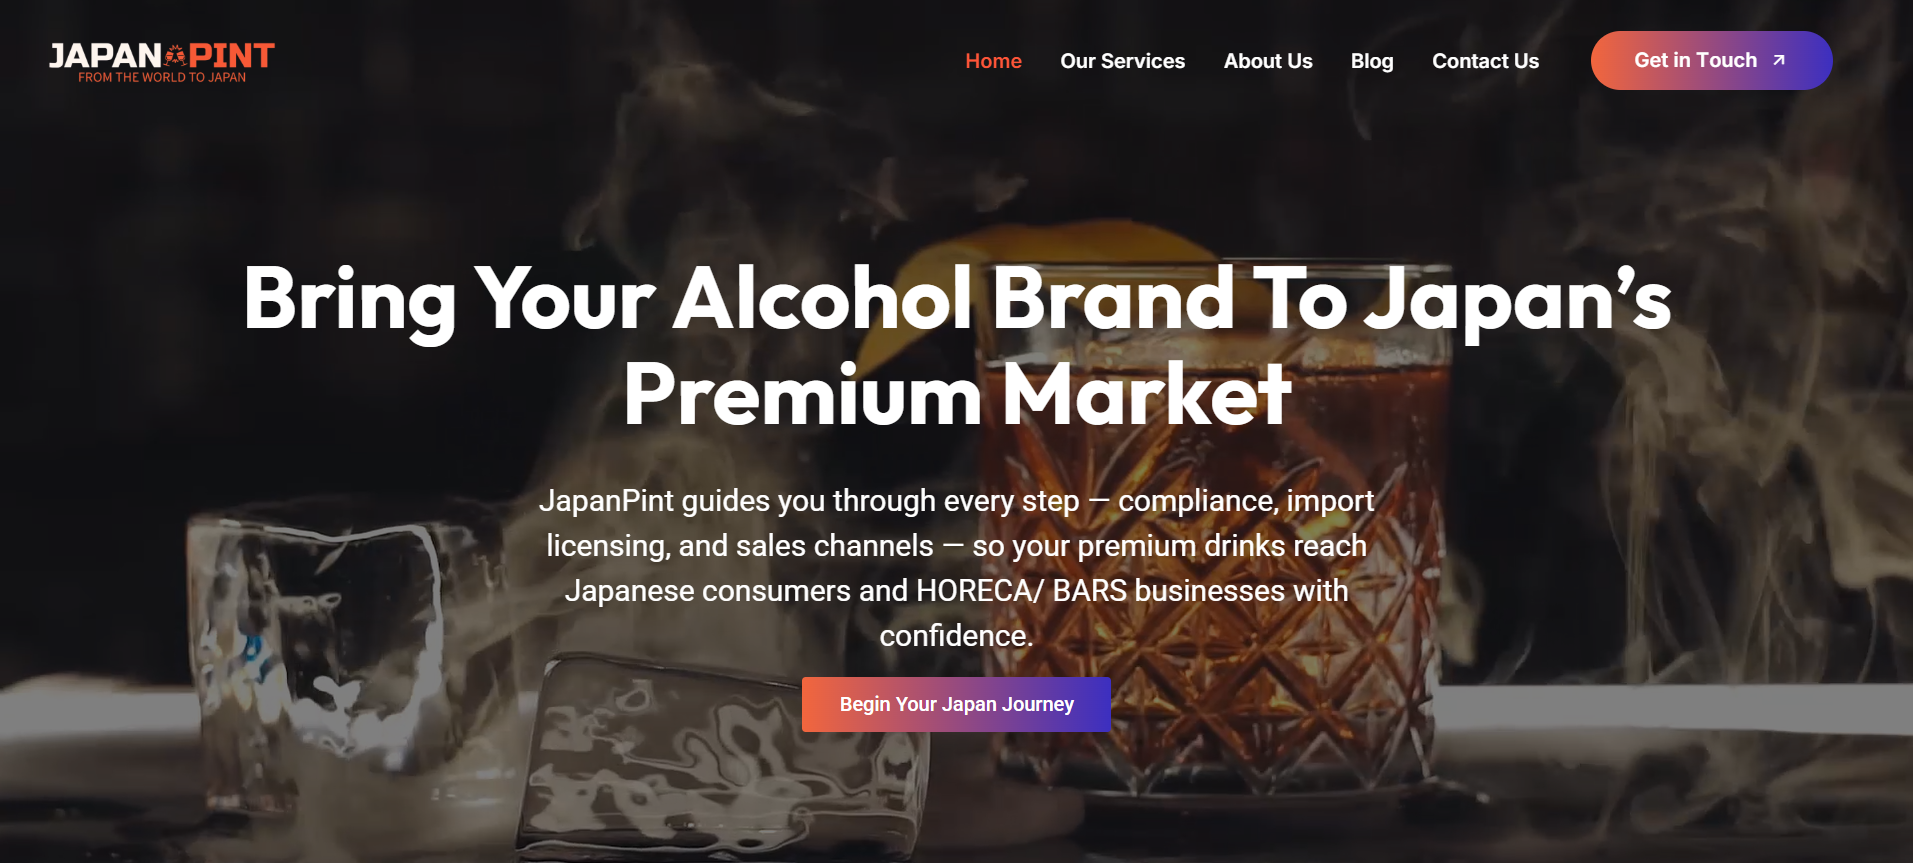1913x863 pixels.
Task: Click the JapanPint guides description paragraph
Action: point(956,568)
